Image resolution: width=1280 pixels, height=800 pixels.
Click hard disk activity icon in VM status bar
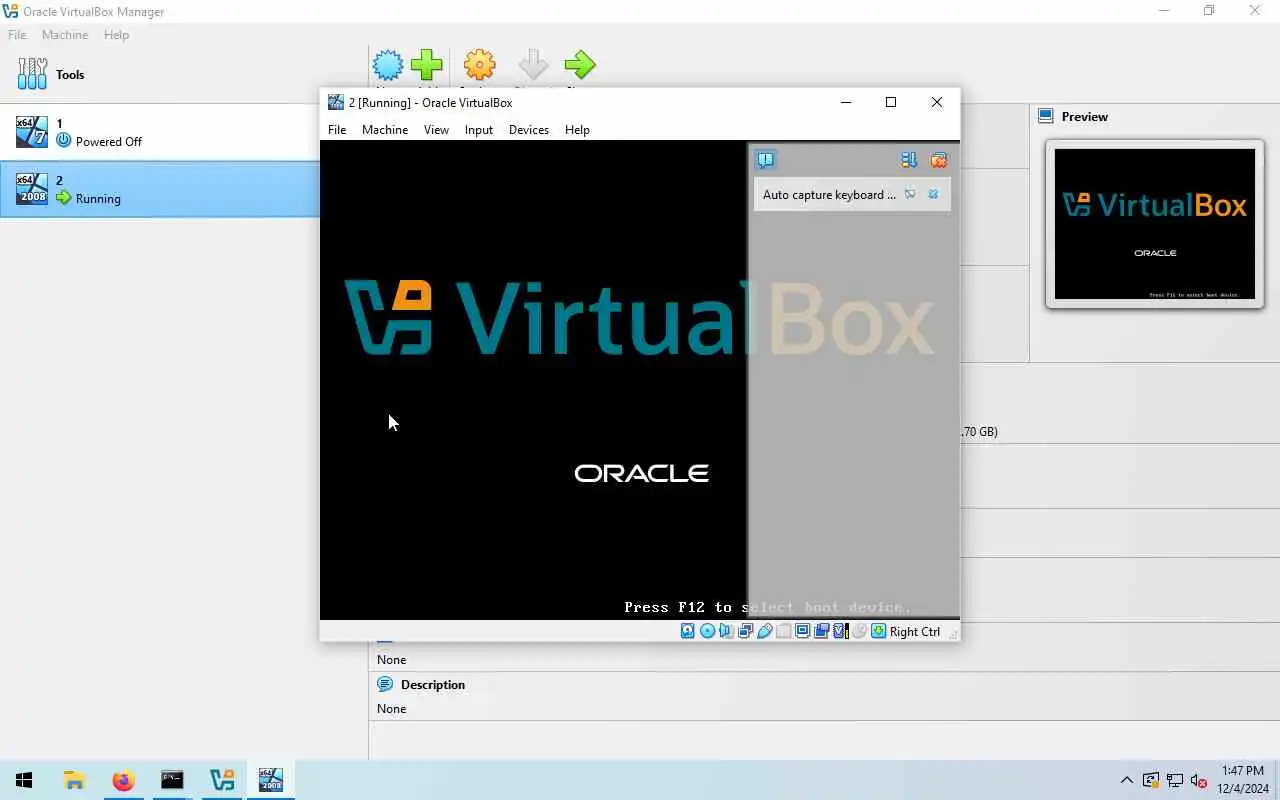coord(687,631)
